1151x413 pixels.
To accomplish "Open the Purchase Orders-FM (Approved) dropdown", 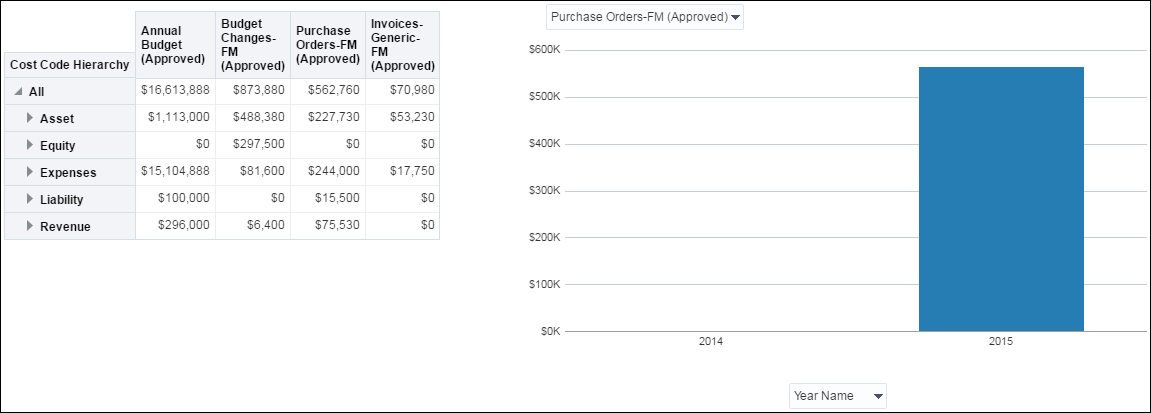I will [x=645, y=17].
